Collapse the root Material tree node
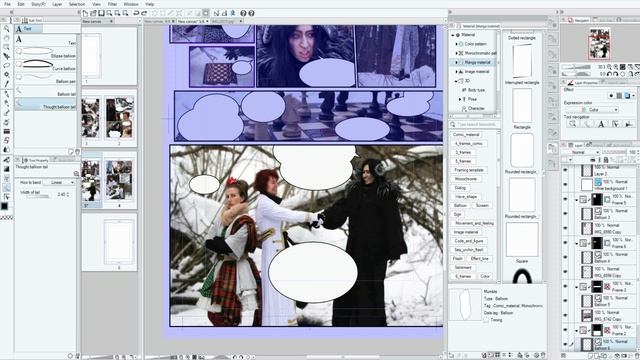The height and width of the screenshot is (360, 640). 453,35
